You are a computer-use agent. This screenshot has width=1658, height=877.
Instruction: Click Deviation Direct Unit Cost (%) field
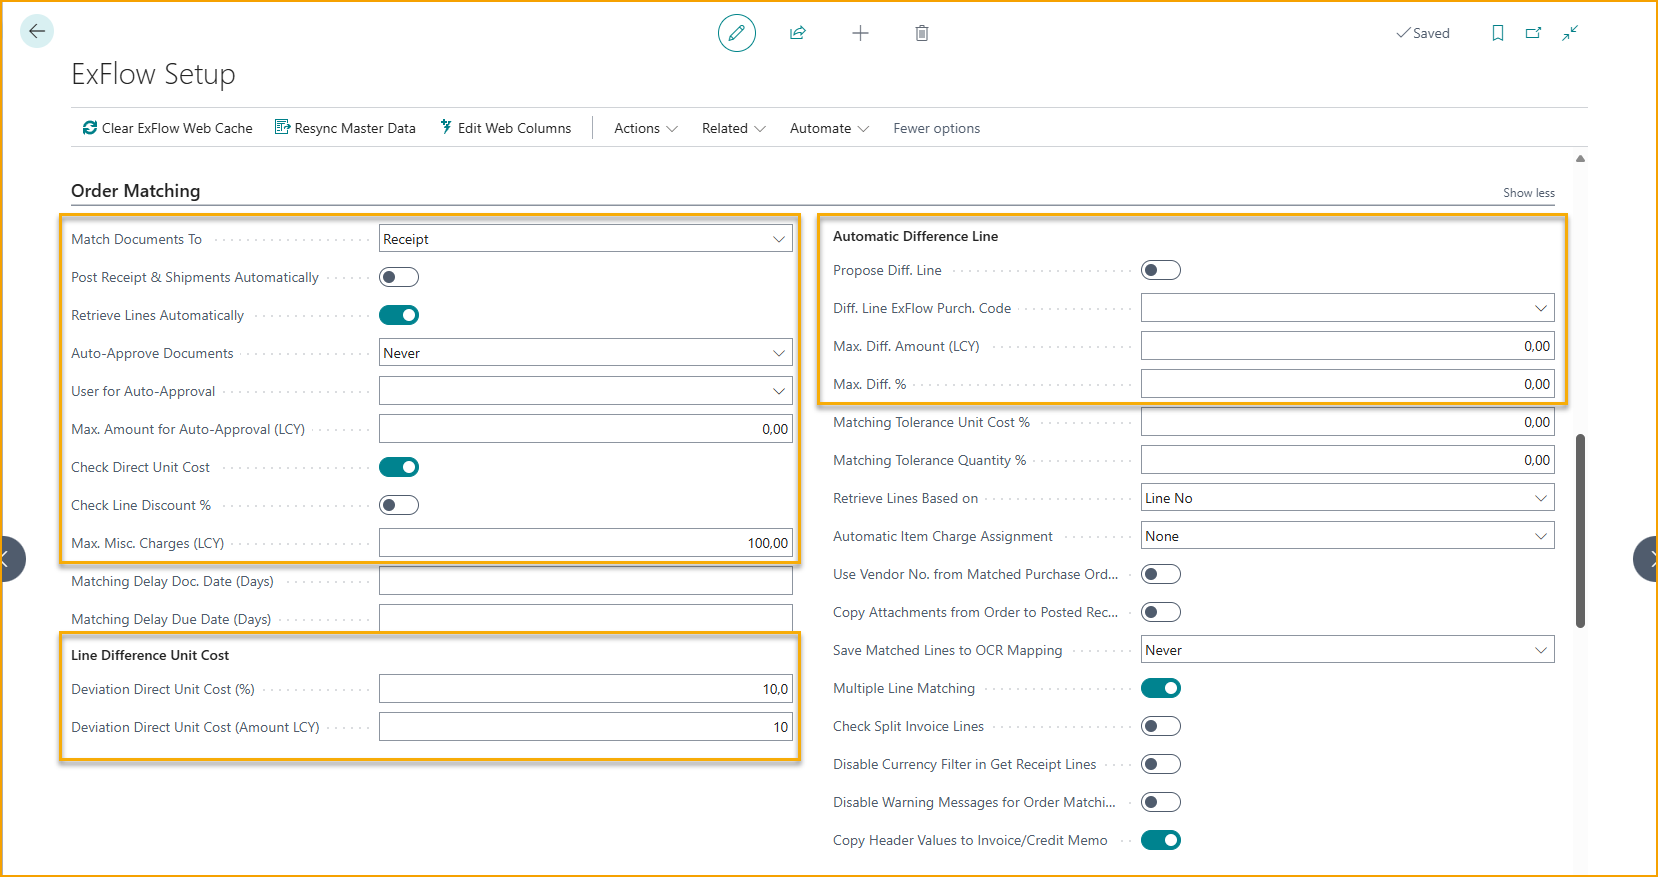586,689
